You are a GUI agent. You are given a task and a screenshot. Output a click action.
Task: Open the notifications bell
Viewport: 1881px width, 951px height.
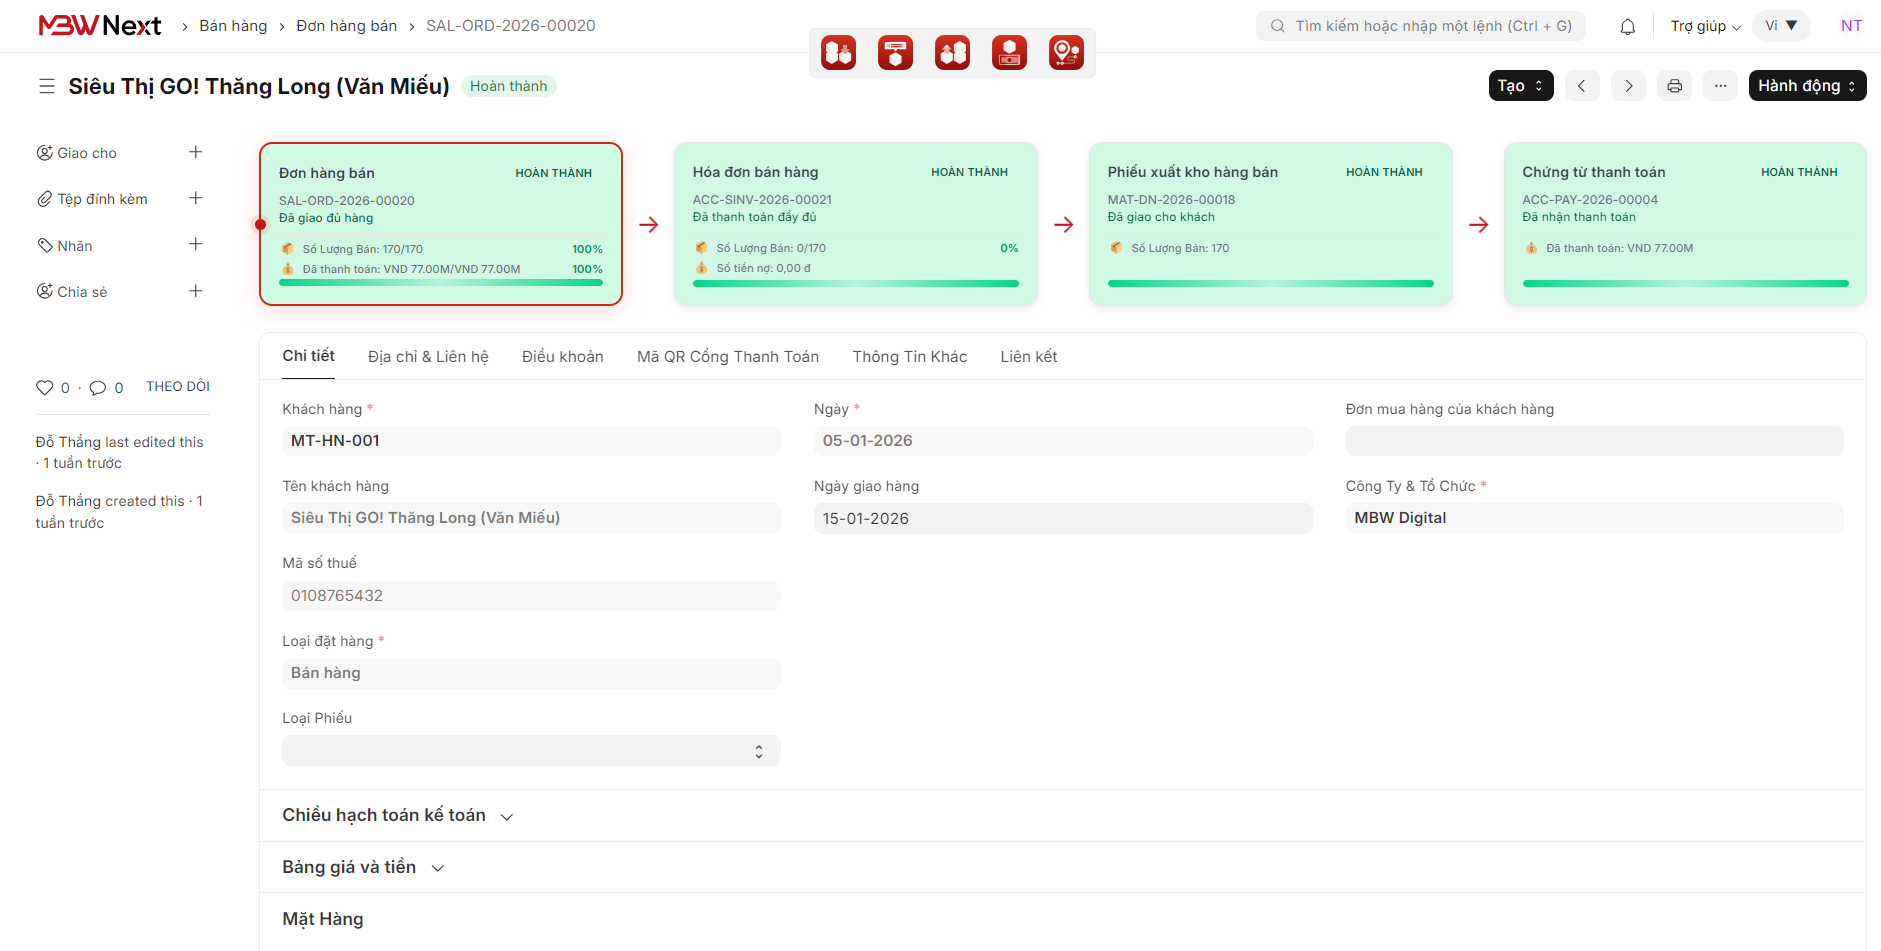tap(1627, 27)
